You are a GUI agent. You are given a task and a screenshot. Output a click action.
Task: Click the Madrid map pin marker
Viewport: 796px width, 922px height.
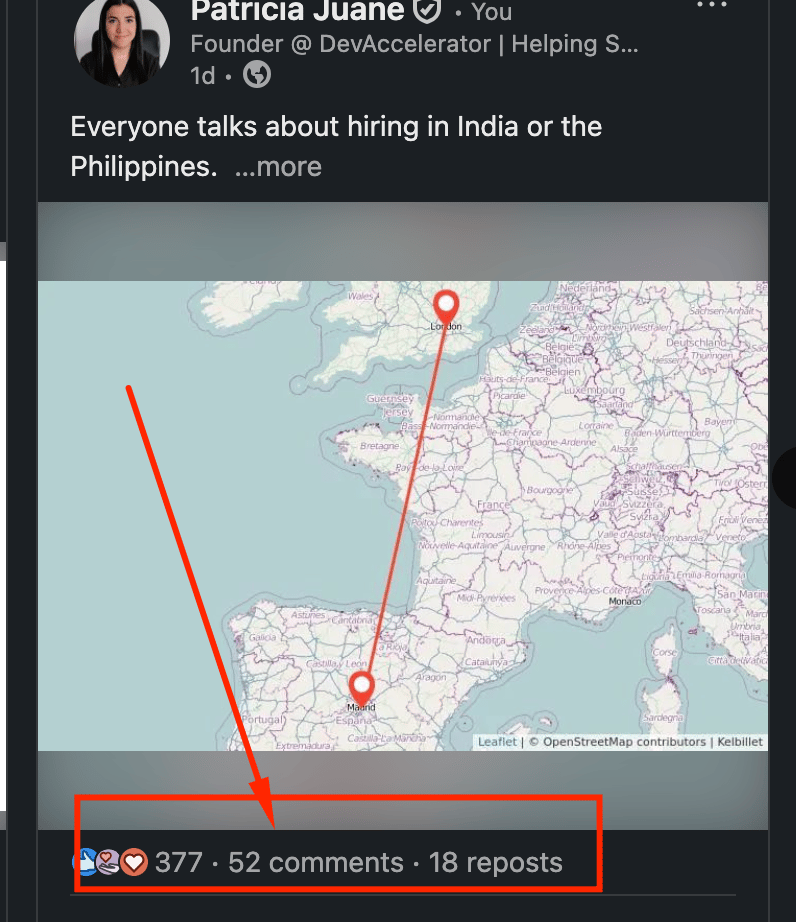361,686
